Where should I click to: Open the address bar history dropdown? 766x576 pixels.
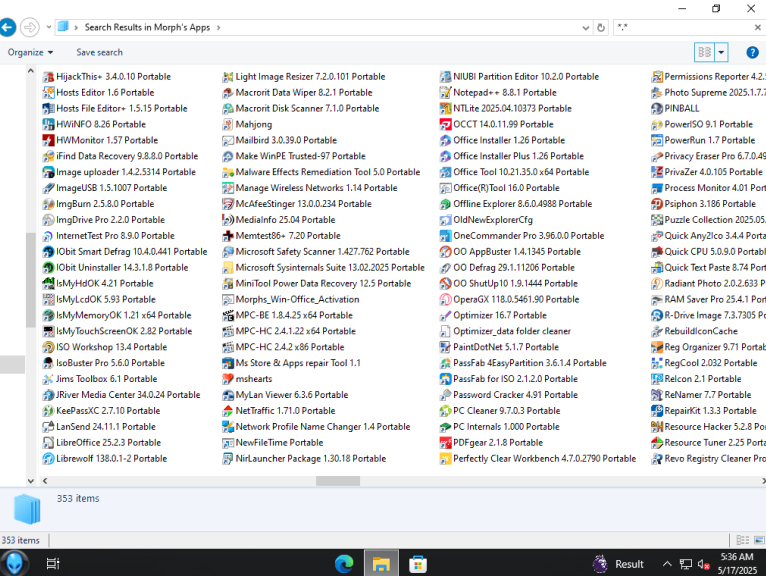pyautogui.click(x=586, y=28)
